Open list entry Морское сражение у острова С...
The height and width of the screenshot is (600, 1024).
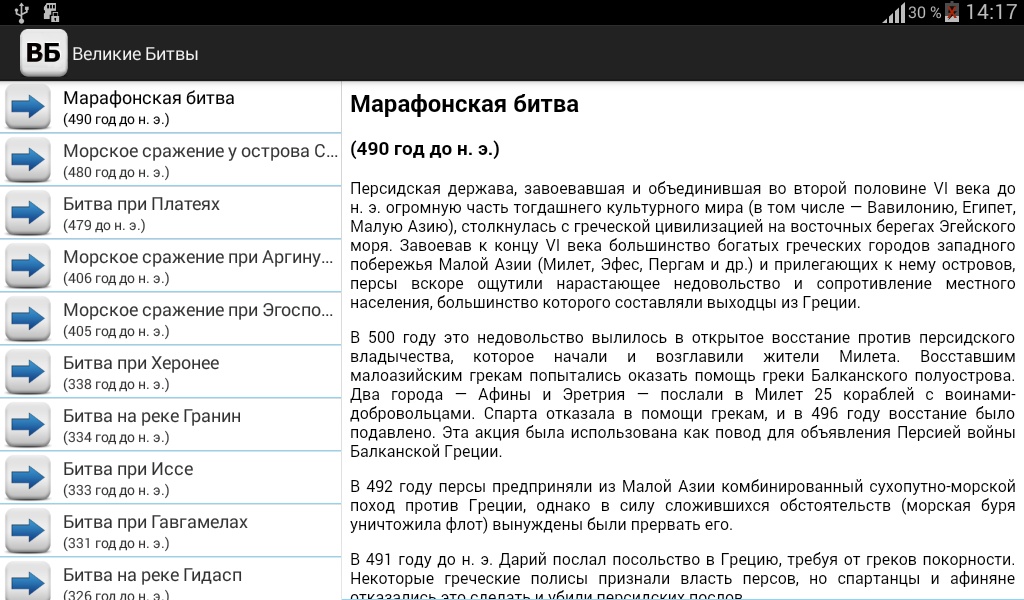[x=170, y=160]
